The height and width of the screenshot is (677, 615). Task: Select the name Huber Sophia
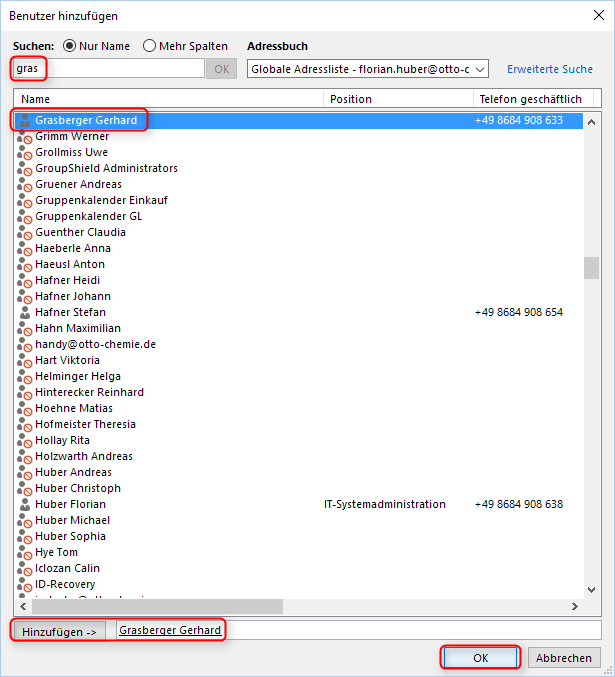point(70,536)
